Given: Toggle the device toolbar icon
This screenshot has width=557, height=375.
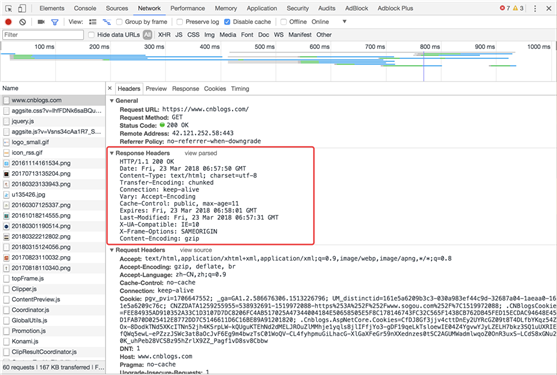Looking at the screenshot, I should pos(22,8).
